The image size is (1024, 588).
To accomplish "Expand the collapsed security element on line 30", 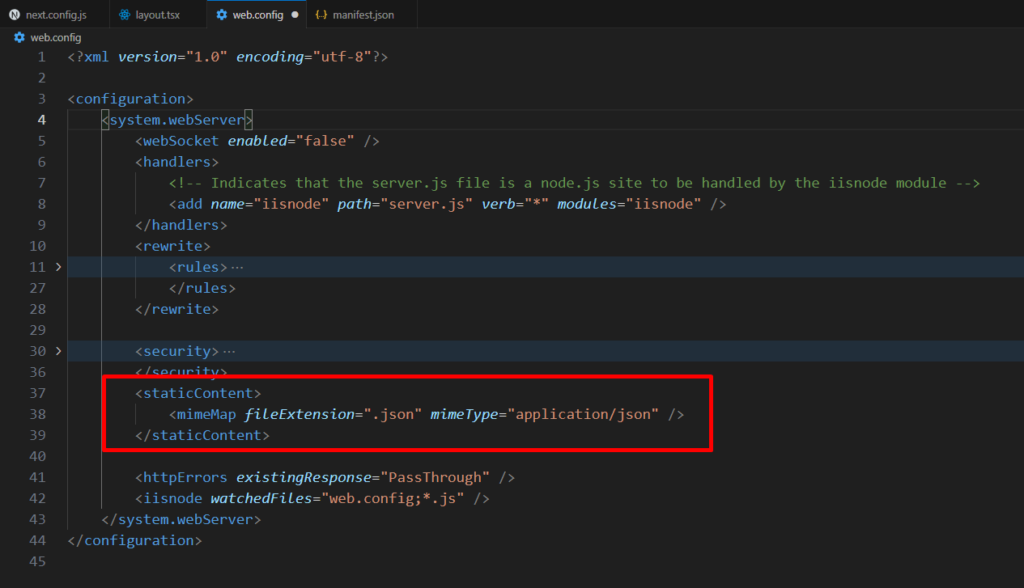I will click(56, 350).
